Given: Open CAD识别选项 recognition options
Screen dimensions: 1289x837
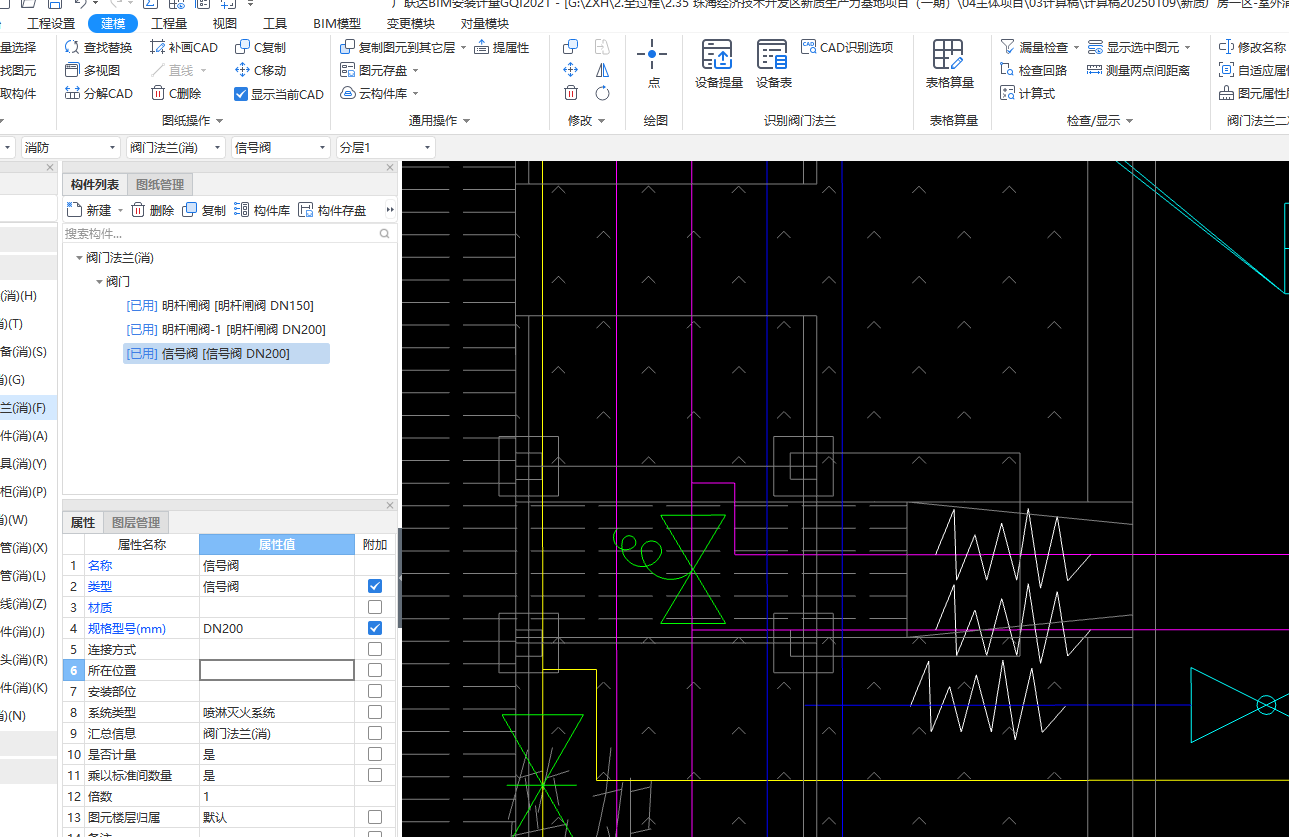Looking at the screenshot, I should tap(848, 47).
